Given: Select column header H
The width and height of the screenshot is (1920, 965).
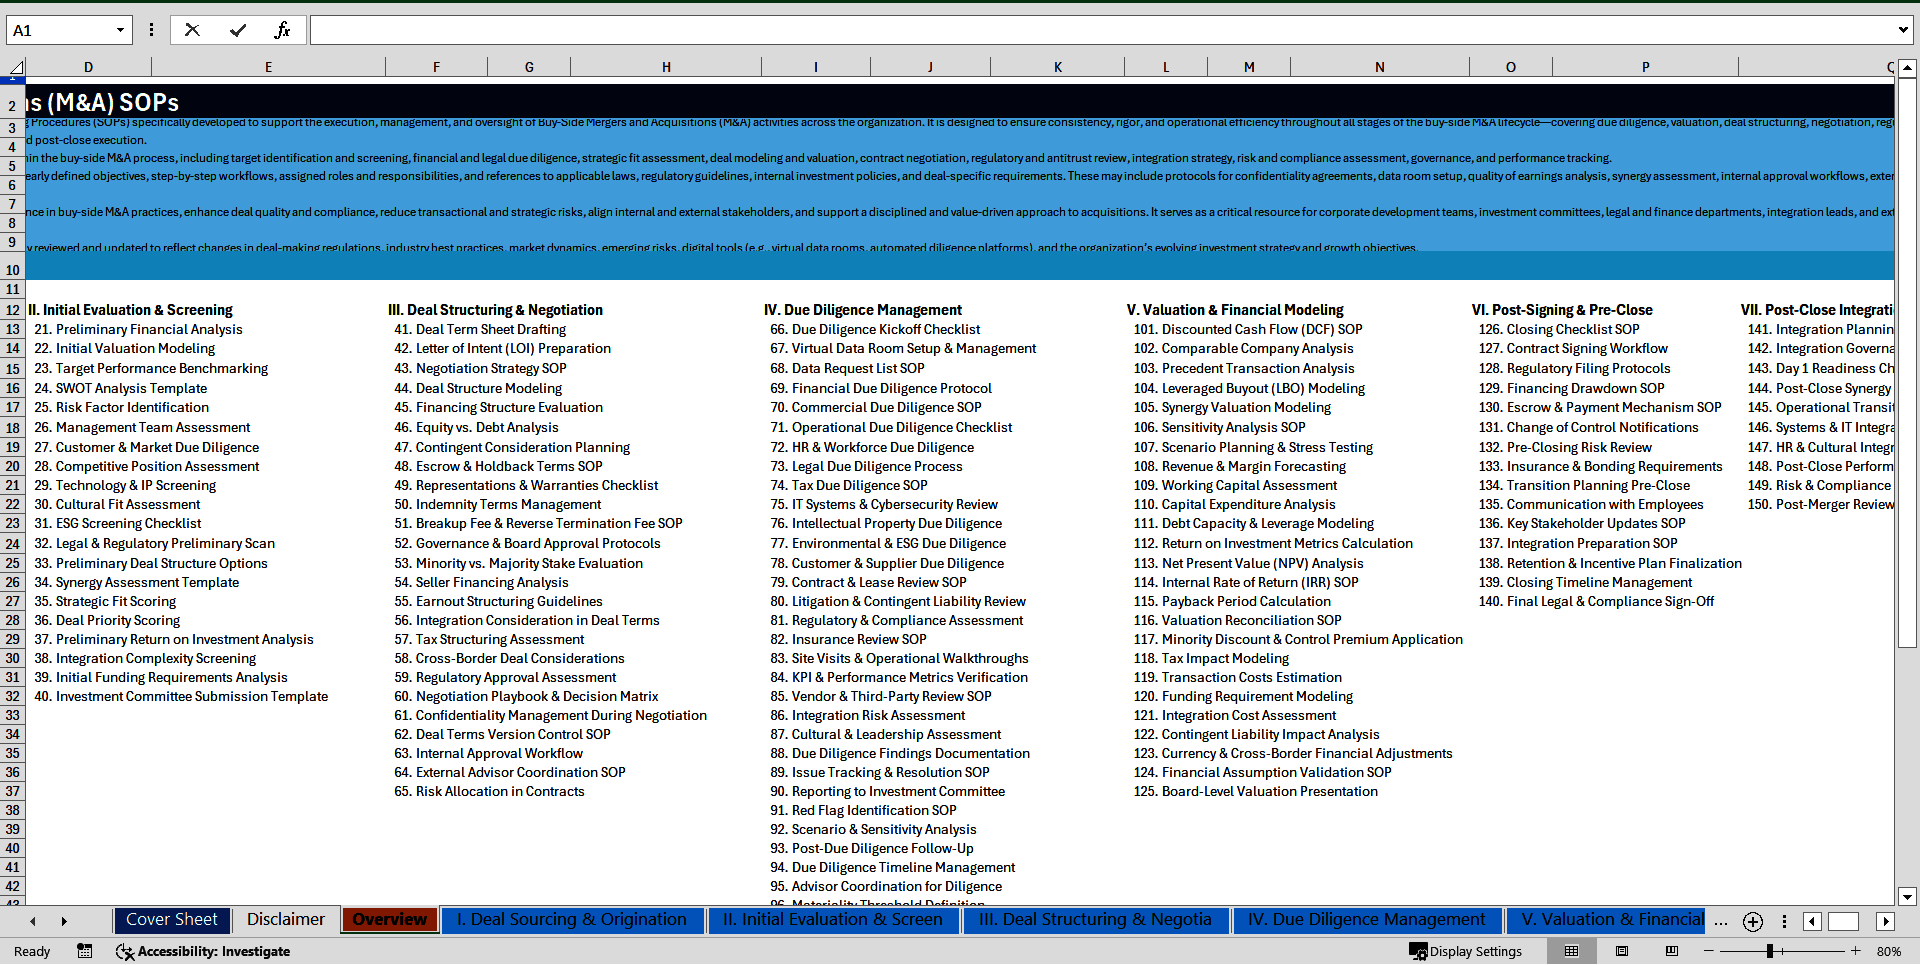Looking at the screenshot, I should coord(666,67).
